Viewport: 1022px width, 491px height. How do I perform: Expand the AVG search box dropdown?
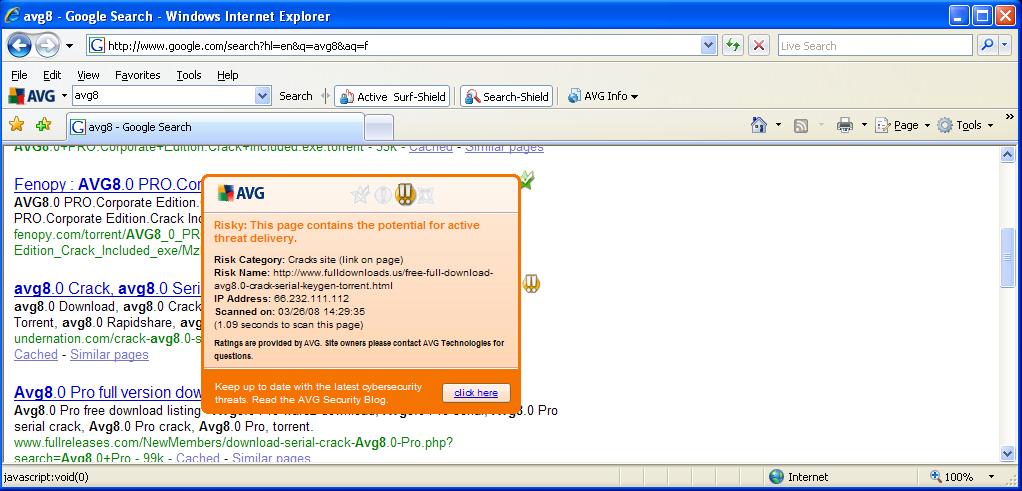[x=263, y=96]
